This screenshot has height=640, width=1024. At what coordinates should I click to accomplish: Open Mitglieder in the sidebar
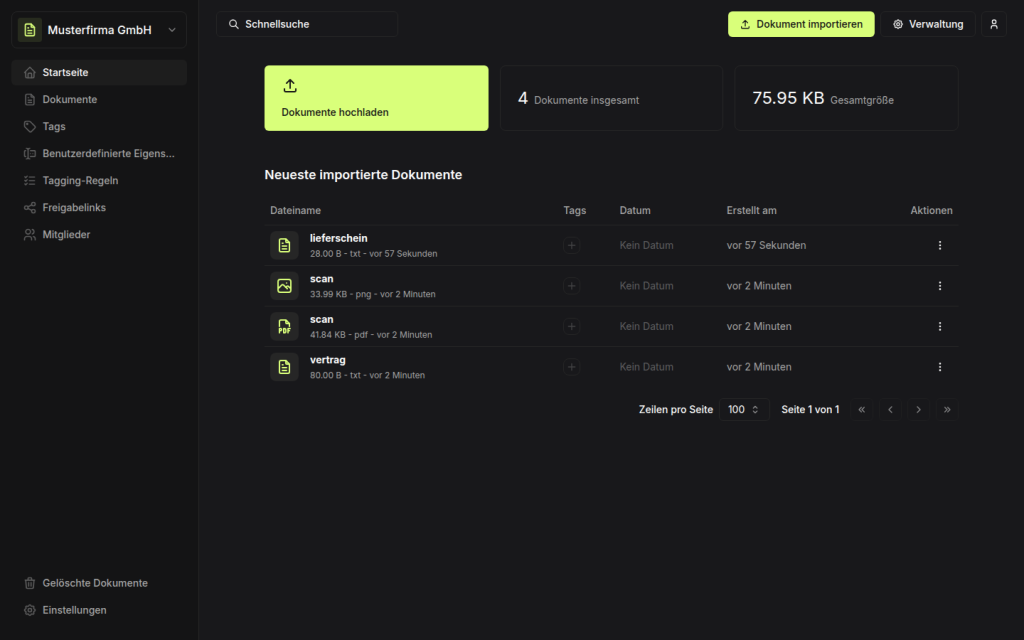[x=99, y=234]
